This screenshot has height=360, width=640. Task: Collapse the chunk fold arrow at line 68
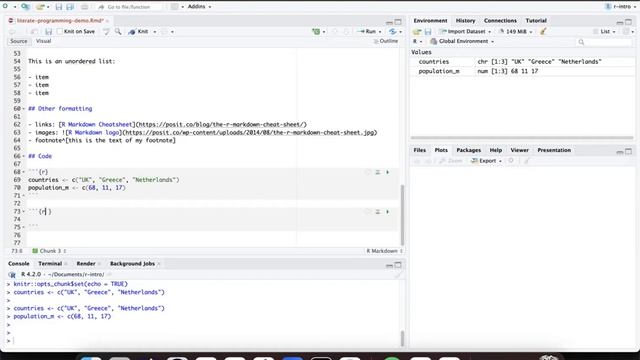[x=23, y=172]
